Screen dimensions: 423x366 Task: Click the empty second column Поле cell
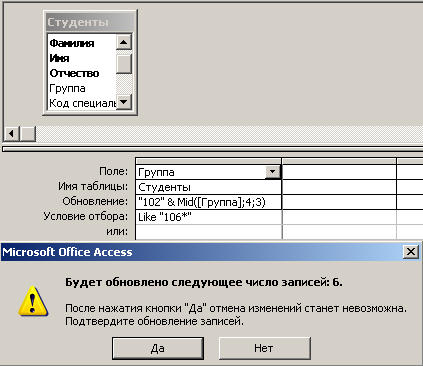tap(339, 172)
